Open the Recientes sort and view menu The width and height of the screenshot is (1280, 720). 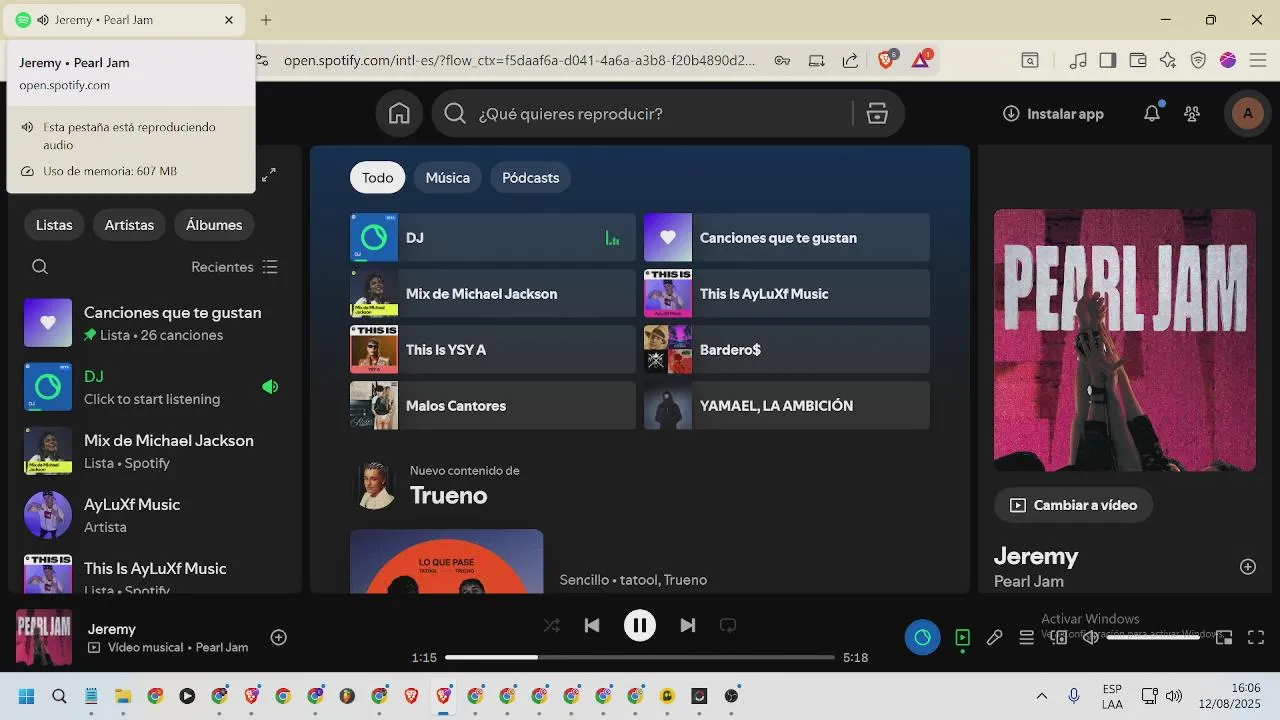[x=235, y=267]
